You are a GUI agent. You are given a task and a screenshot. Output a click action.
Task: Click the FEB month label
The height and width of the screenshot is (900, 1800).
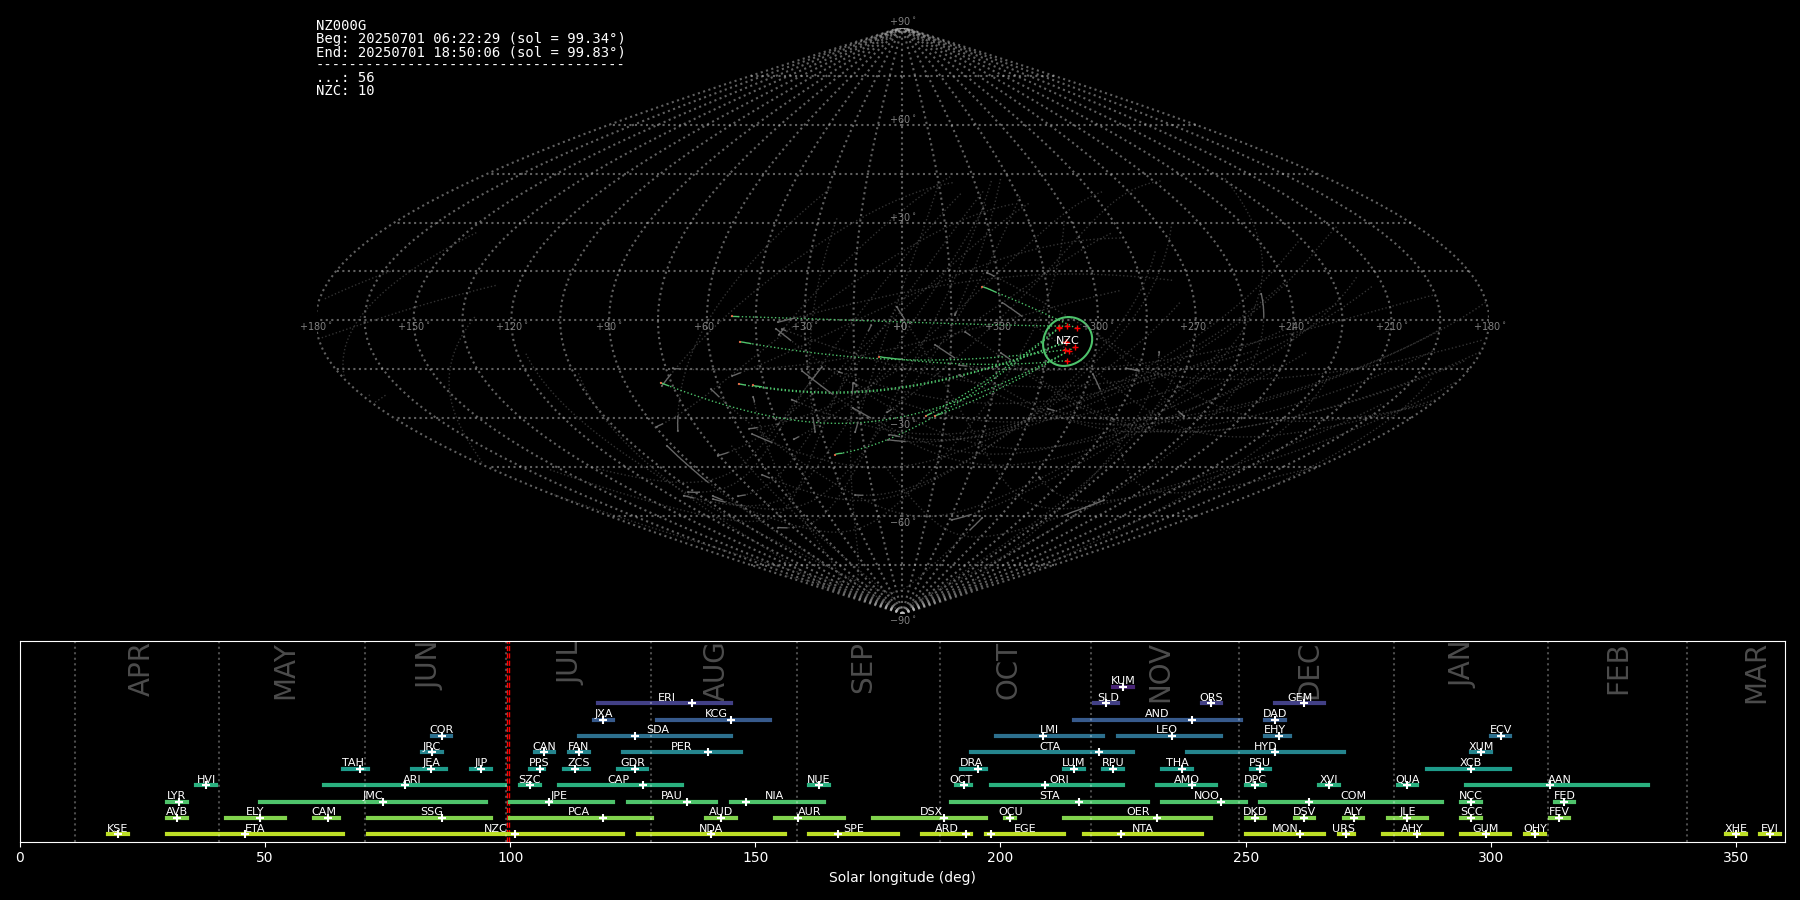pos(1617,670)
